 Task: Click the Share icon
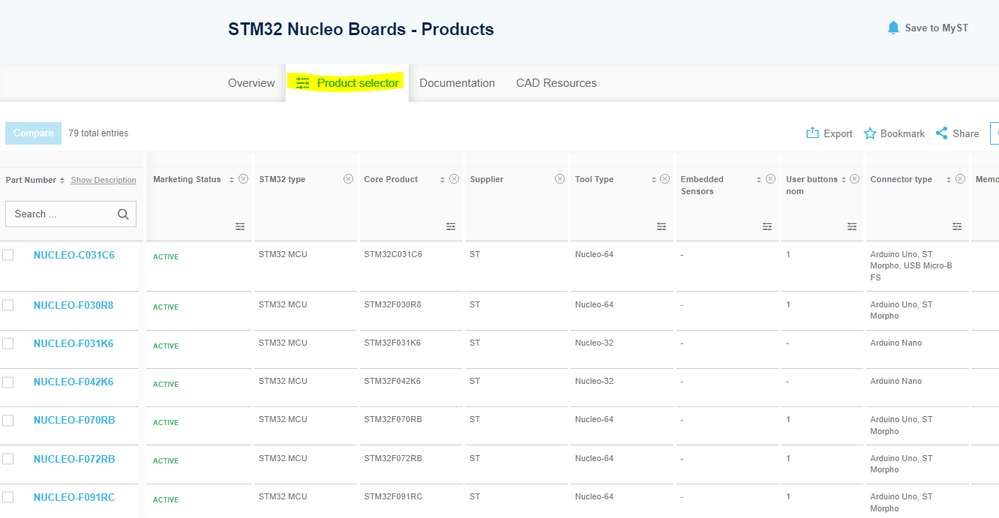(942, 133)
